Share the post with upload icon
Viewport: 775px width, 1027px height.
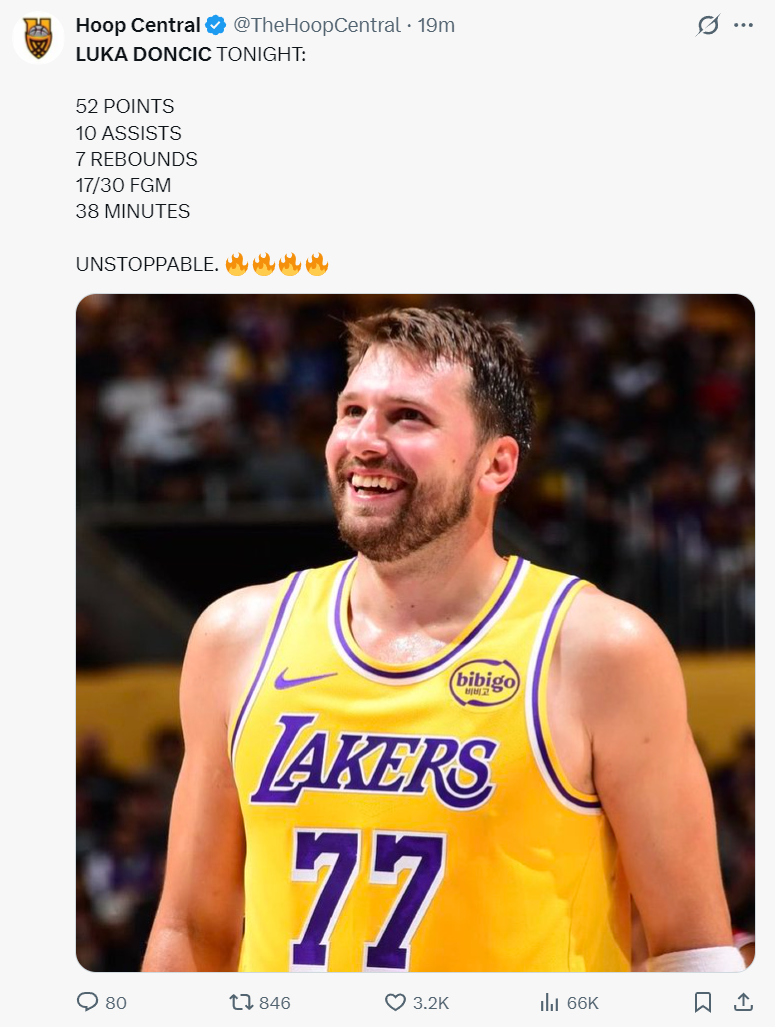[743, 1002]
